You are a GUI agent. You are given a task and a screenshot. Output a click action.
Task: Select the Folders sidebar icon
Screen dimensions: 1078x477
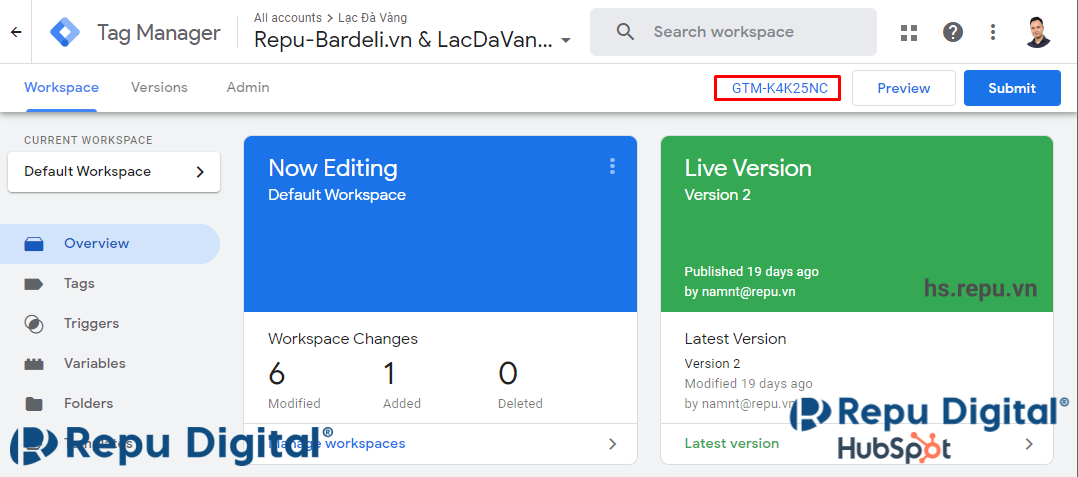[x=34, y=403]
